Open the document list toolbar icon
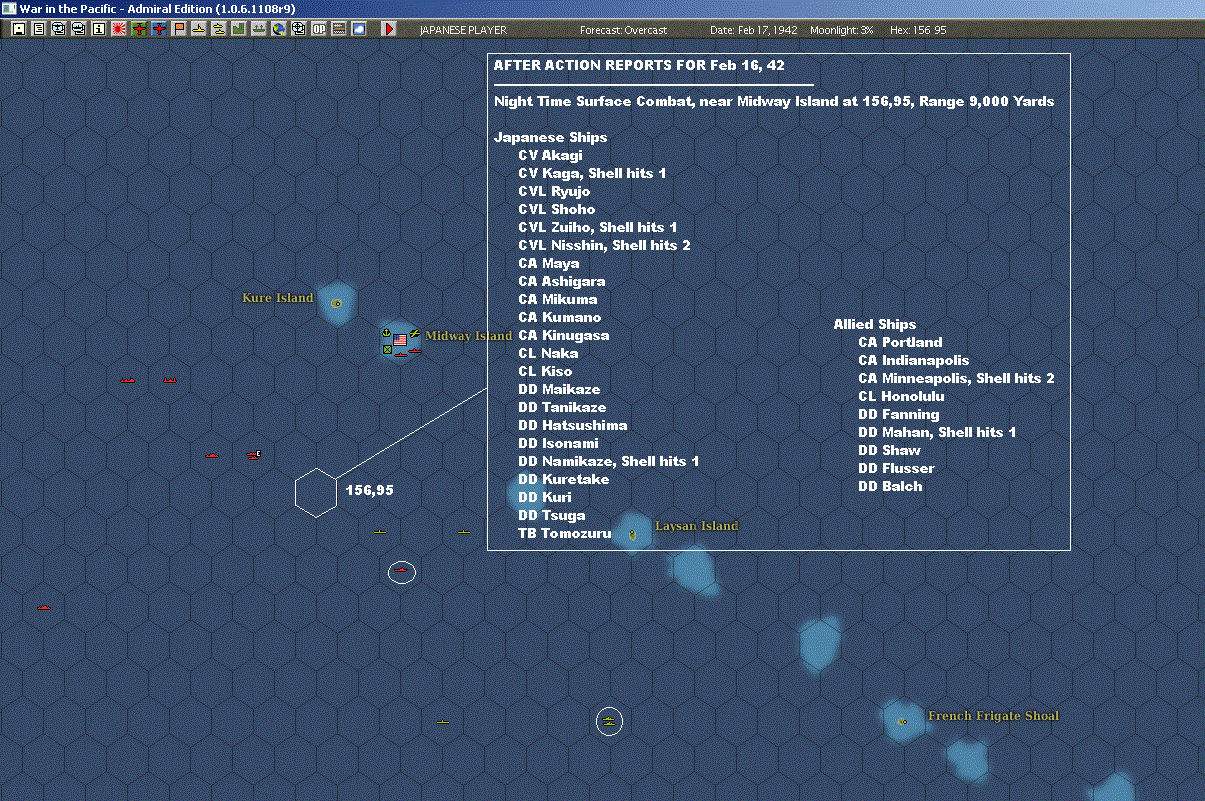The image size is (1205, 801). click(x=38, y=29)
